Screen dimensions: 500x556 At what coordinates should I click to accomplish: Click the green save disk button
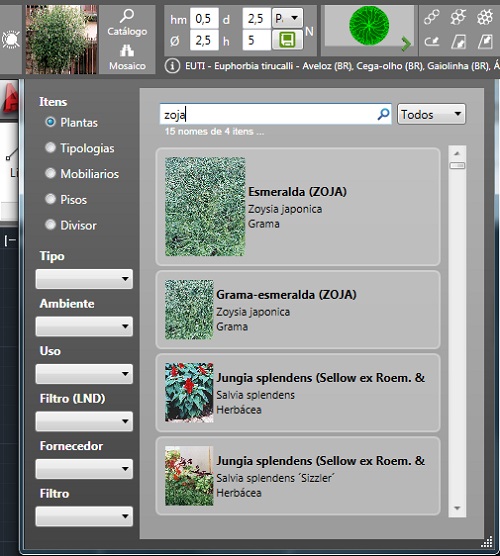point(287,40)
